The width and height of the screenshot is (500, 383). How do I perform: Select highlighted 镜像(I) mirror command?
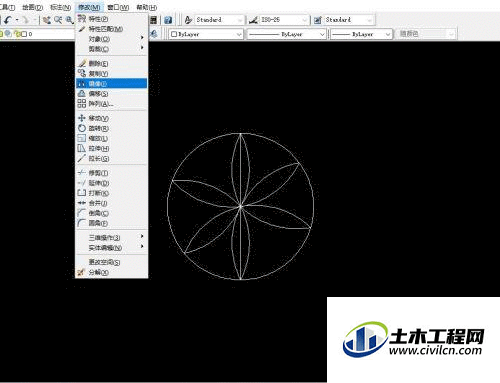[112, 83]
